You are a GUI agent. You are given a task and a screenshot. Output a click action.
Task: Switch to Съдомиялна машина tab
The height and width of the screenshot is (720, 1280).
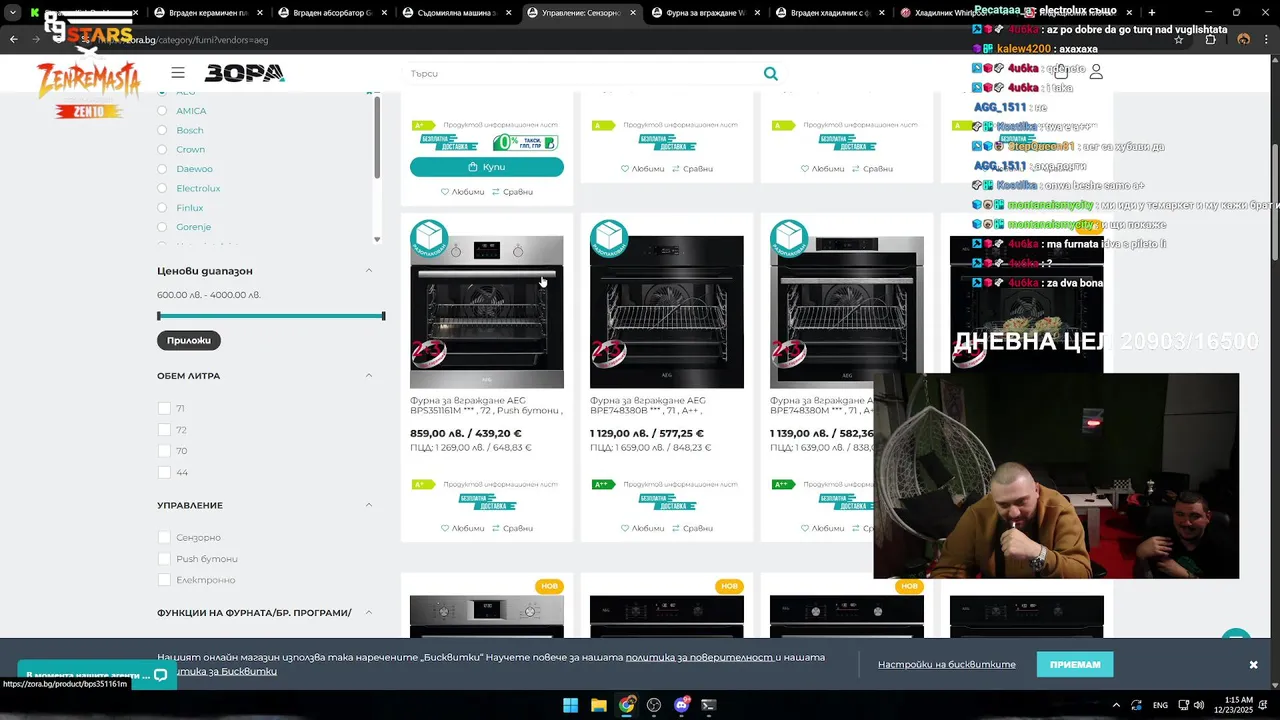click(x=455, y=13)
